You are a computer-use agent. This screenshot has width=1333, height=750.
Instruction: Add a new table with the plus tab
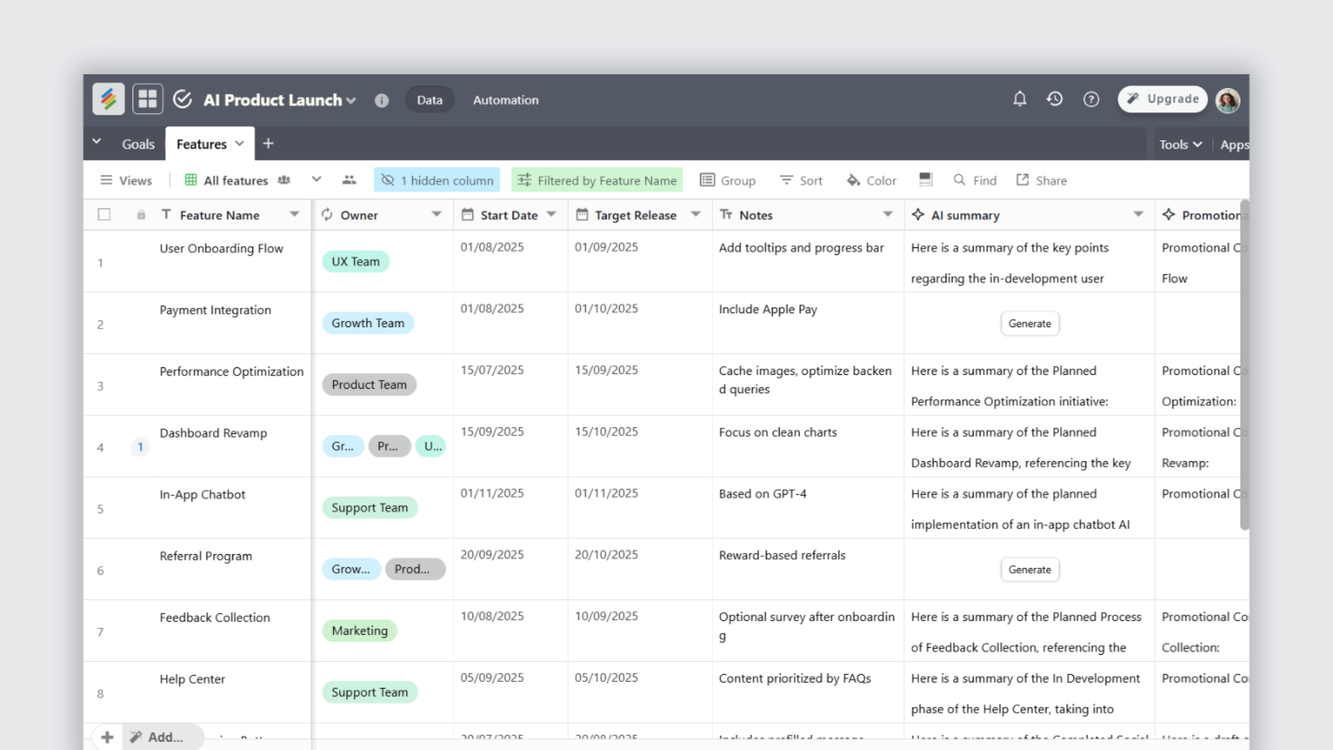268,143
